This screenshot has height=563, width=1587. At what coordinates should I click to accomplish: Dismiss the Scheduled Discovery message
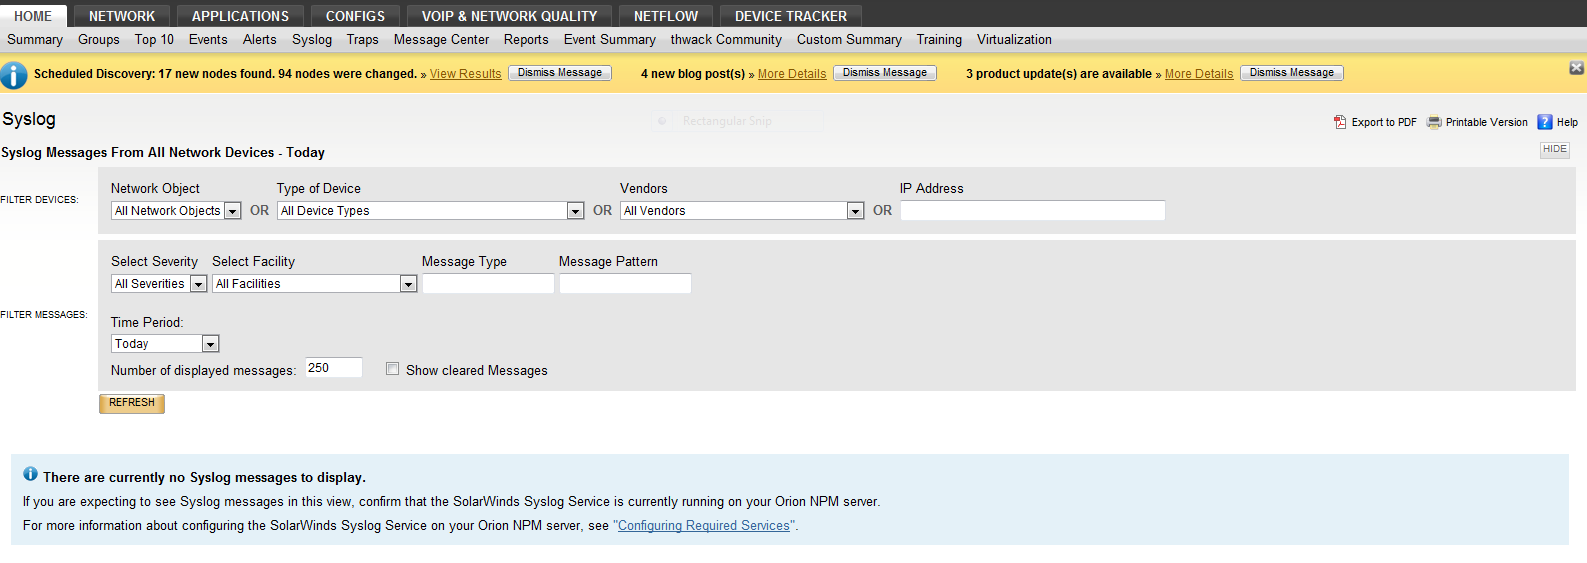coord(560,73)
